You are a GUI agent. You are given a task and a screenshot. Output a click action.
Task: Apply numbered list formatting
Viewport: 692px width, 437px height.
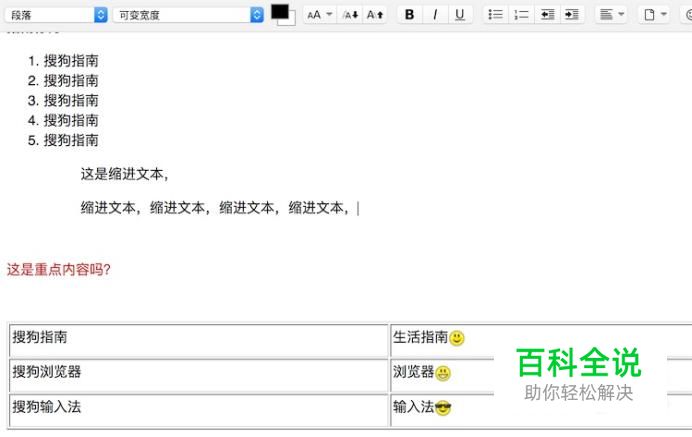click(x=521, y=15)
